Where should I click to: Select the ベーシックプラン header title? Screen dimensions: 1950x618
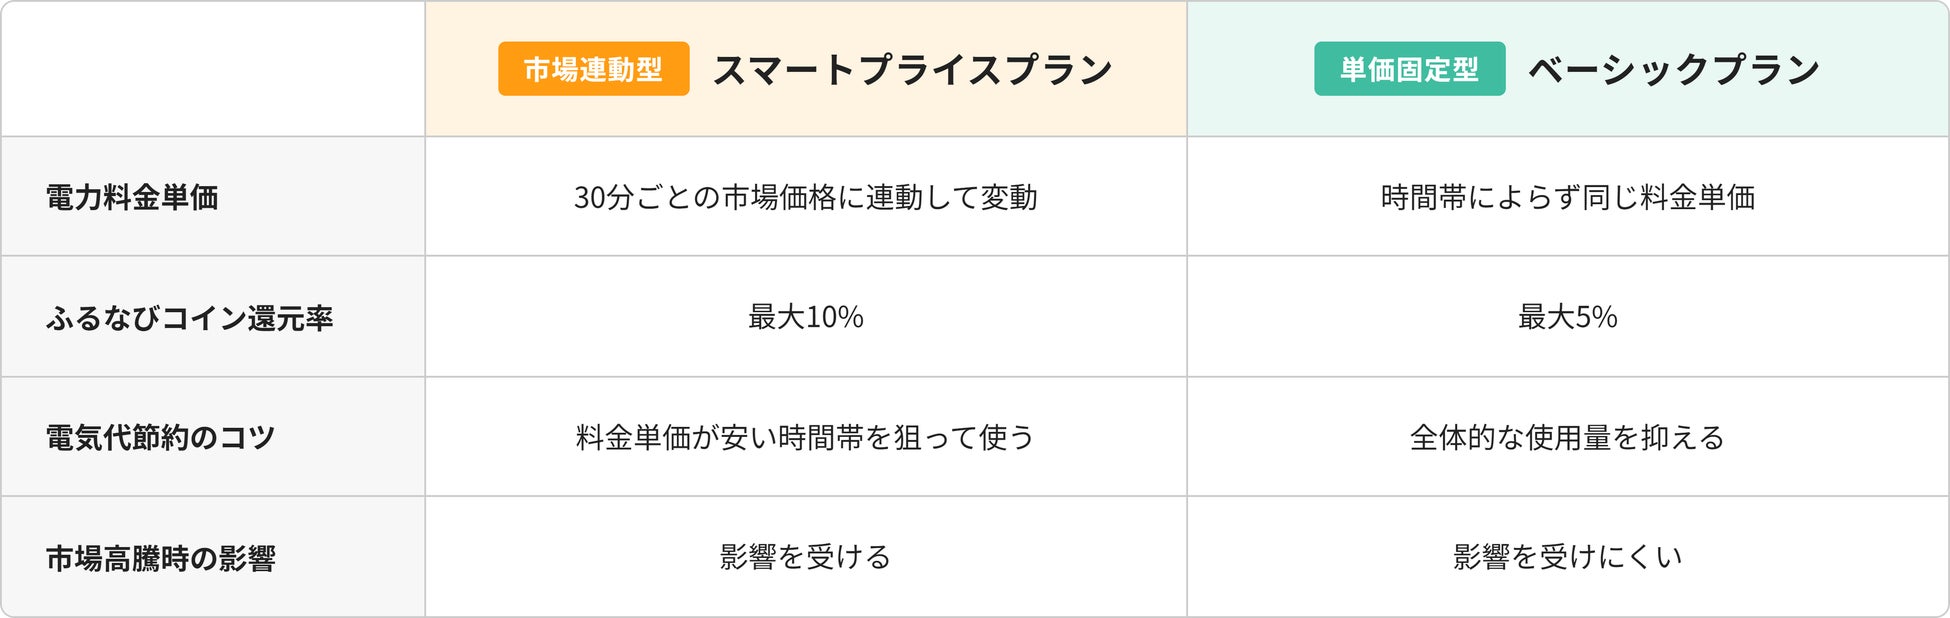coord(1674,69)
